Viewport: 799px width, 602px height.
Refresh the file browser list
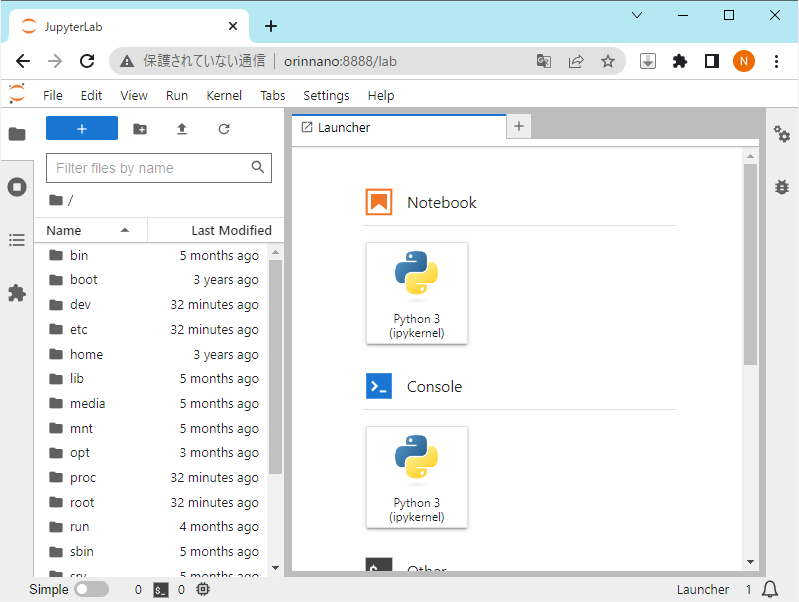coord(224,129)
